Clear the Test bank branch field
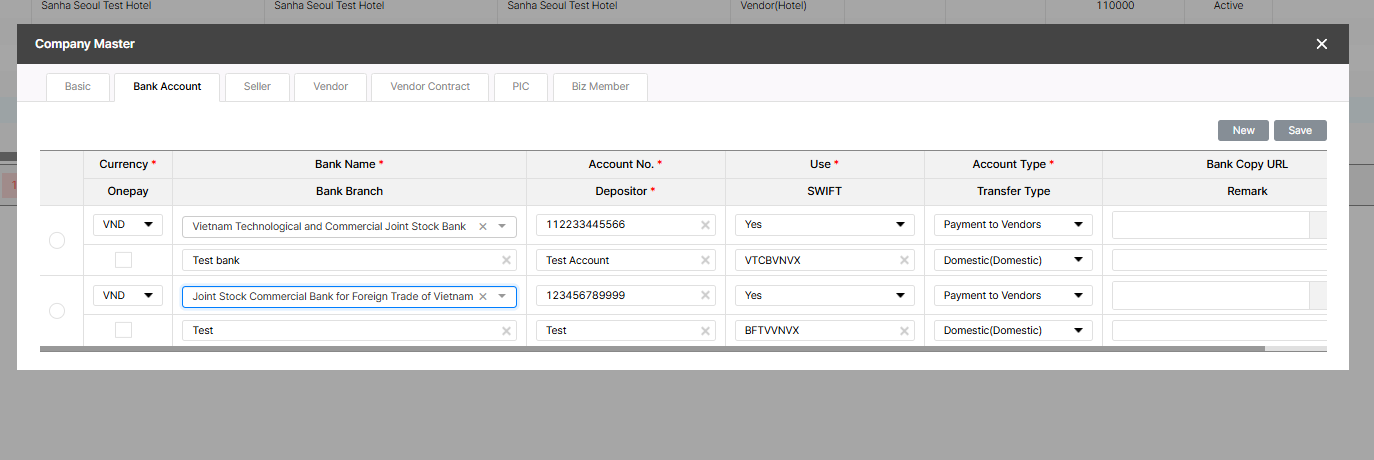1374x460 pixels. (506, 261)
